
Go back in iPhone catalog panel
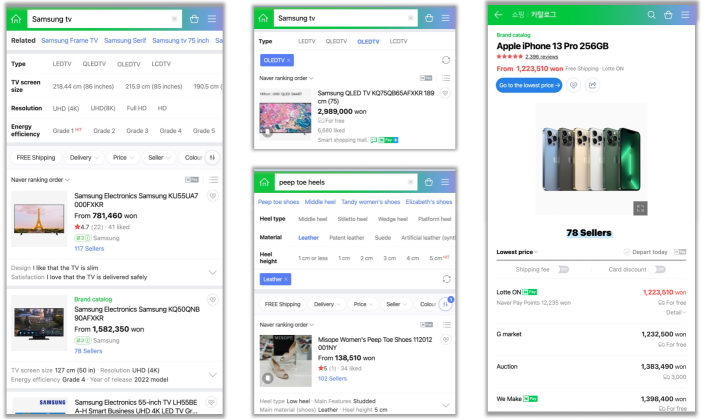pyautogui.click(x=498, y=15)
